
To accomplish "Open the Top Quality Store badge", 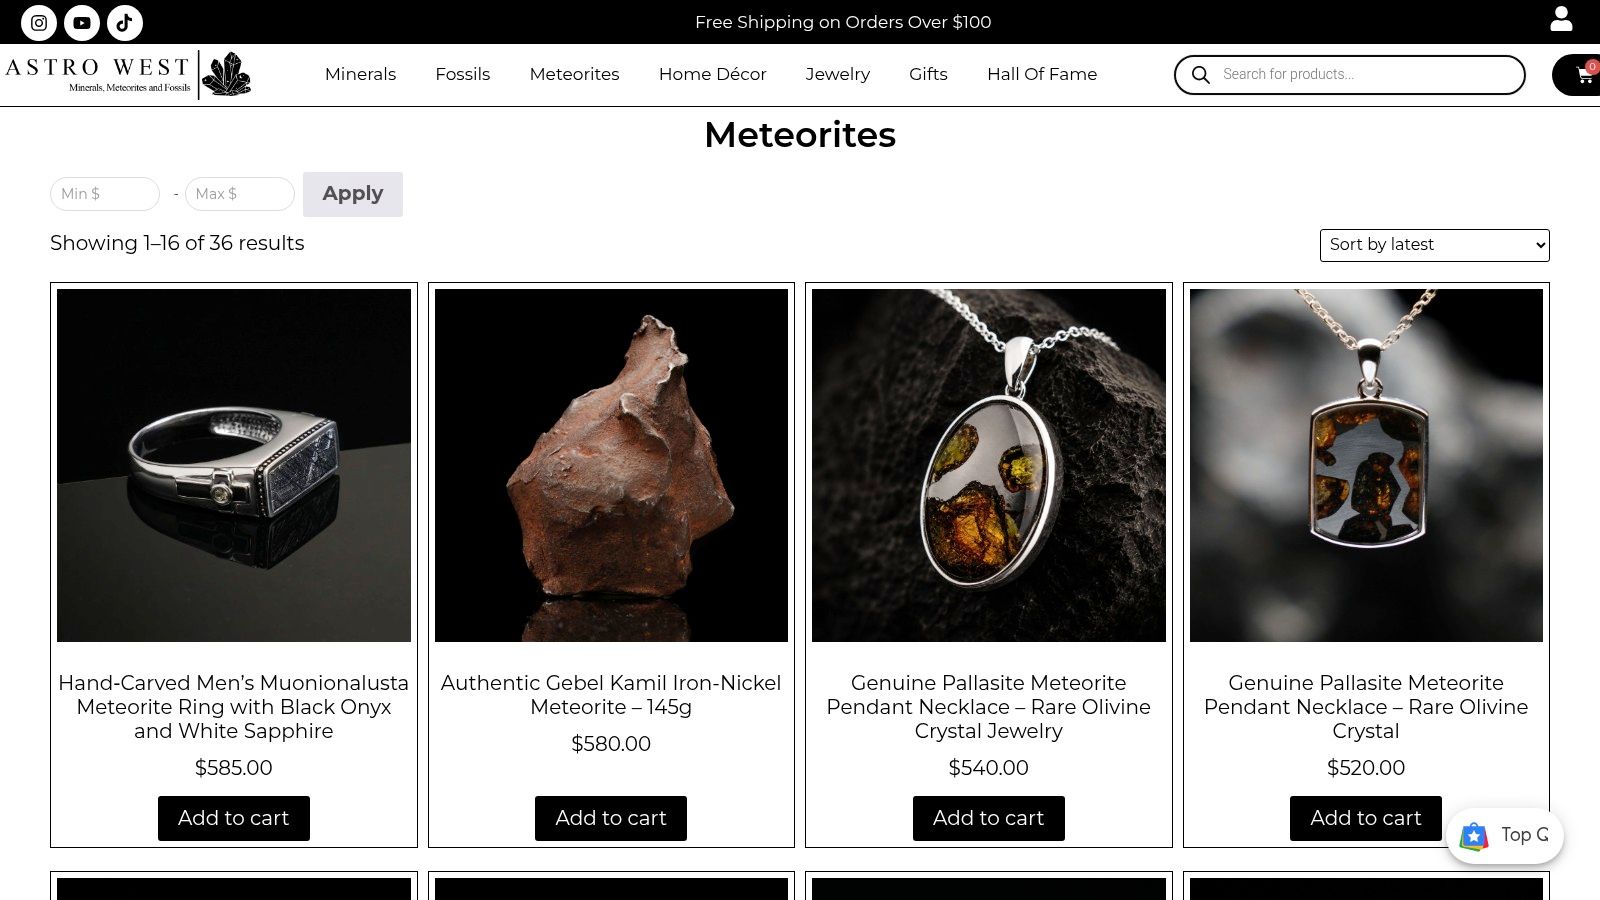I will click(x=1505, y=835).
